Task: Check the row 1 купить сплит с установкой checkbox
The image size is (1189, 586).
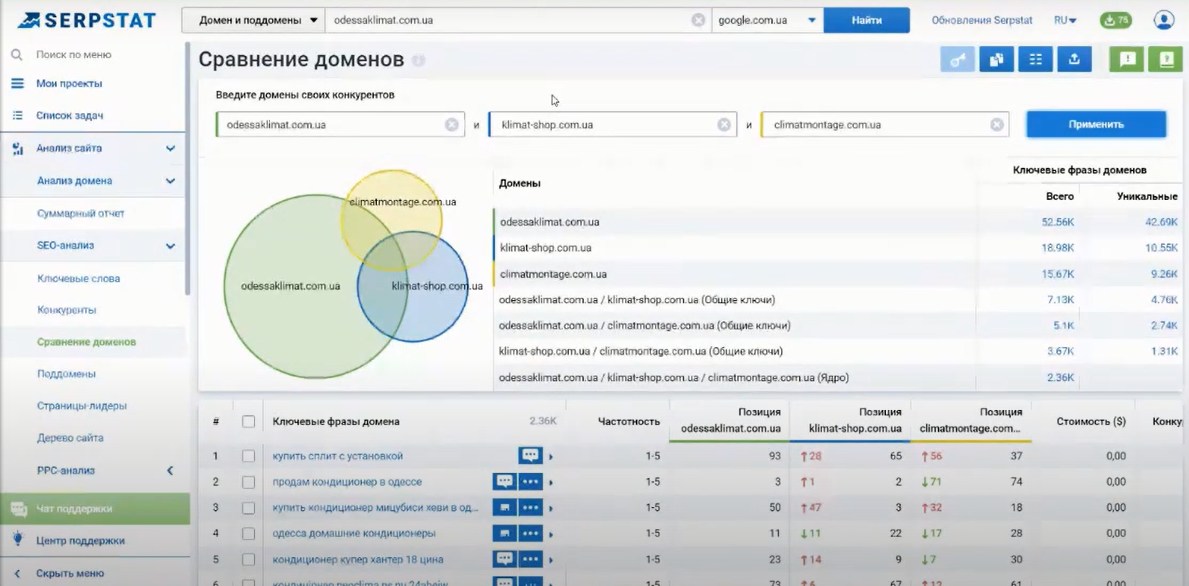Action: [248, 456]
